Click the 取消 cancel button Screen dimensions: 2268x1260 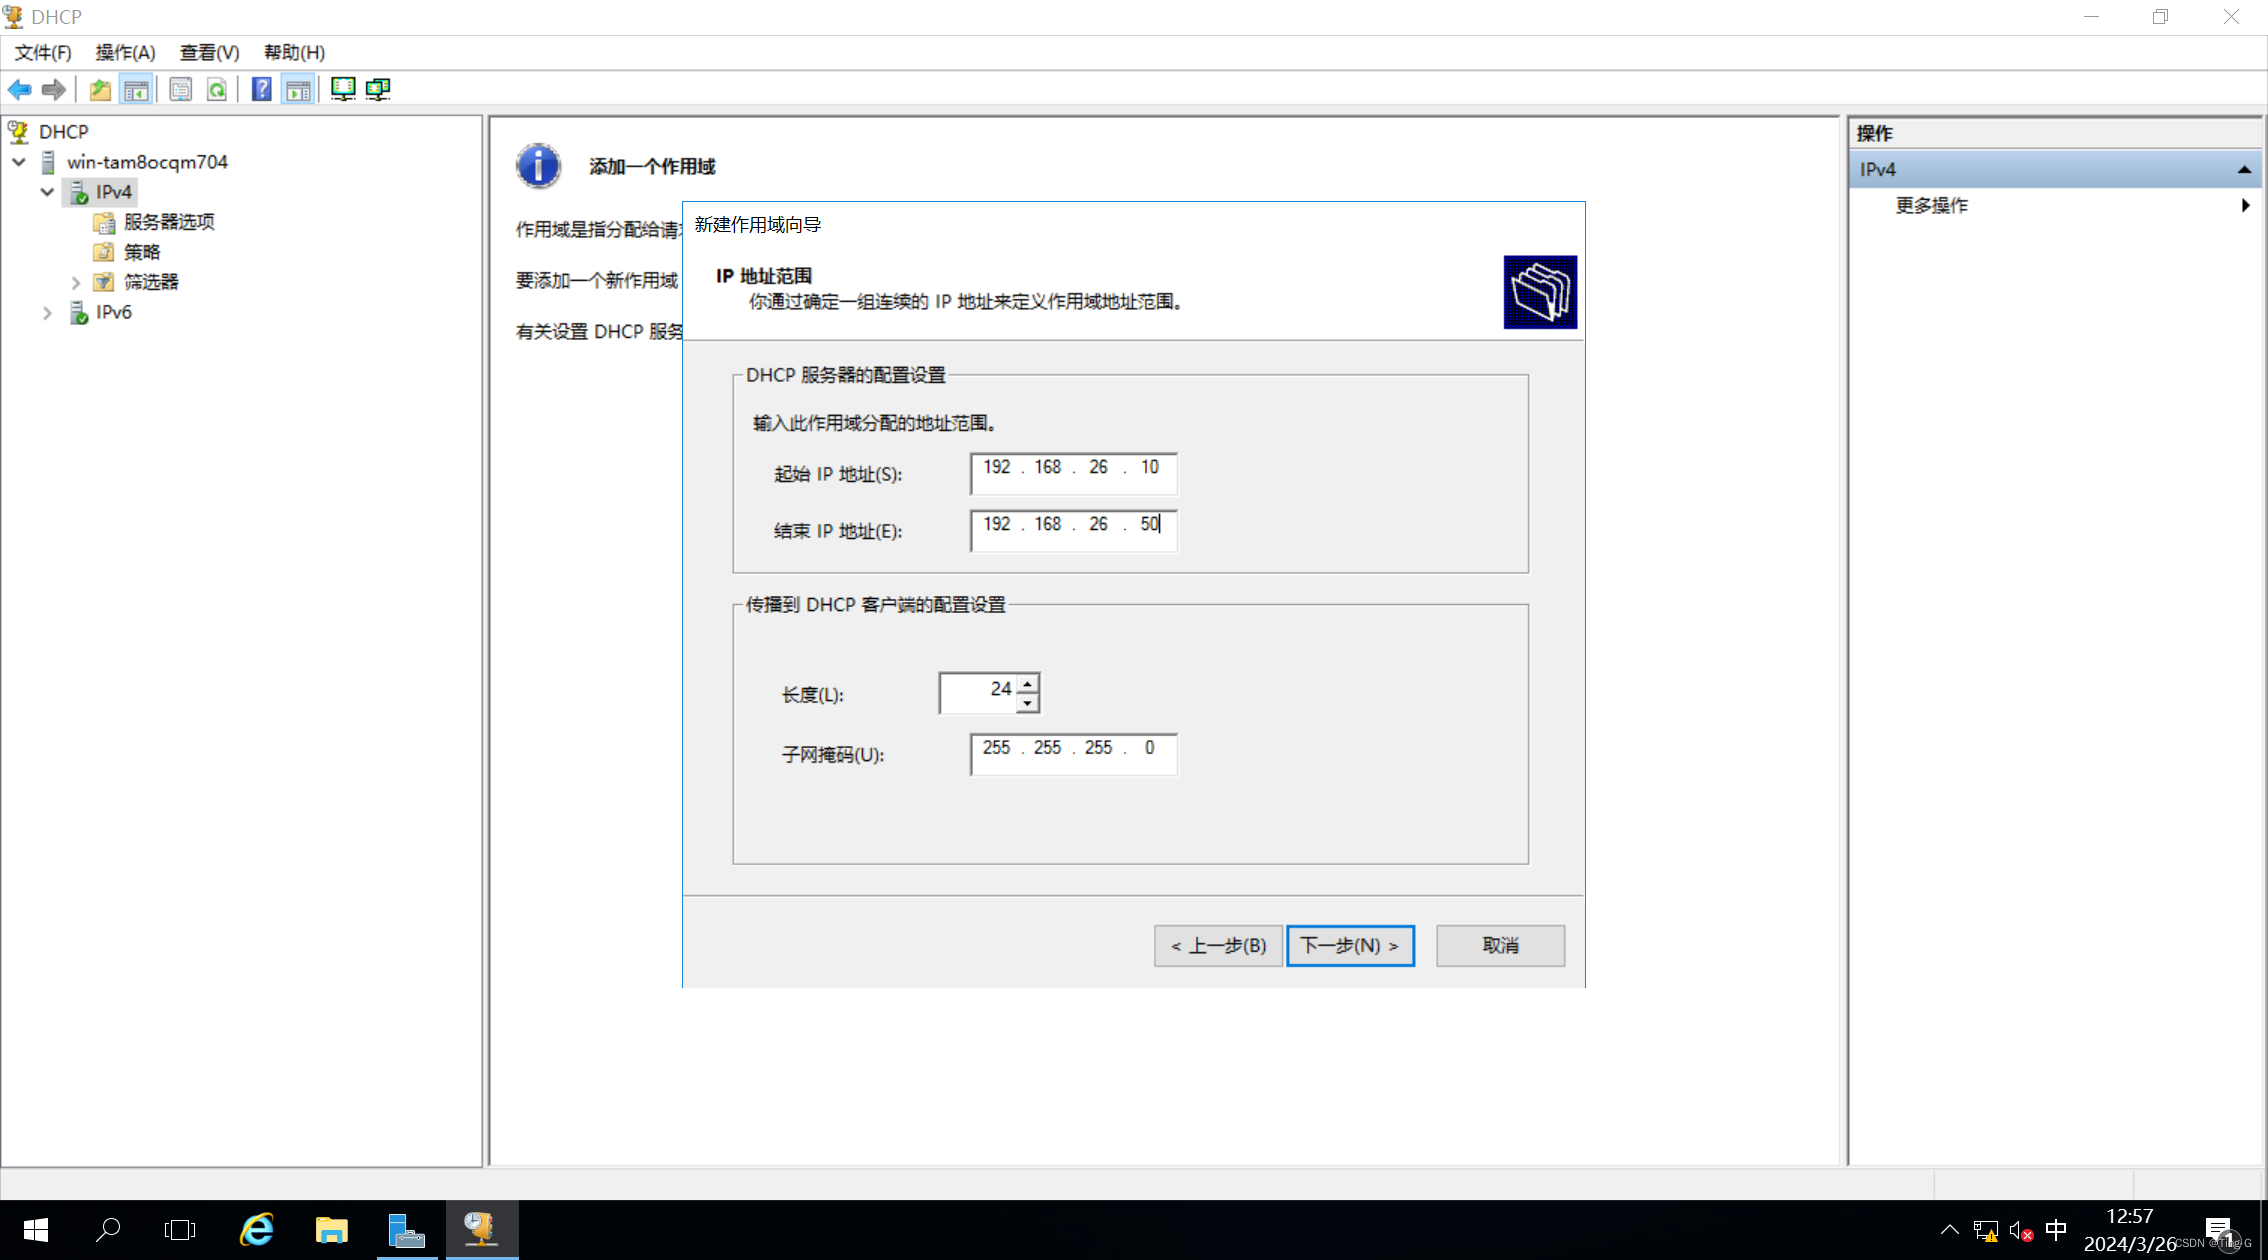click(1500, 946)
